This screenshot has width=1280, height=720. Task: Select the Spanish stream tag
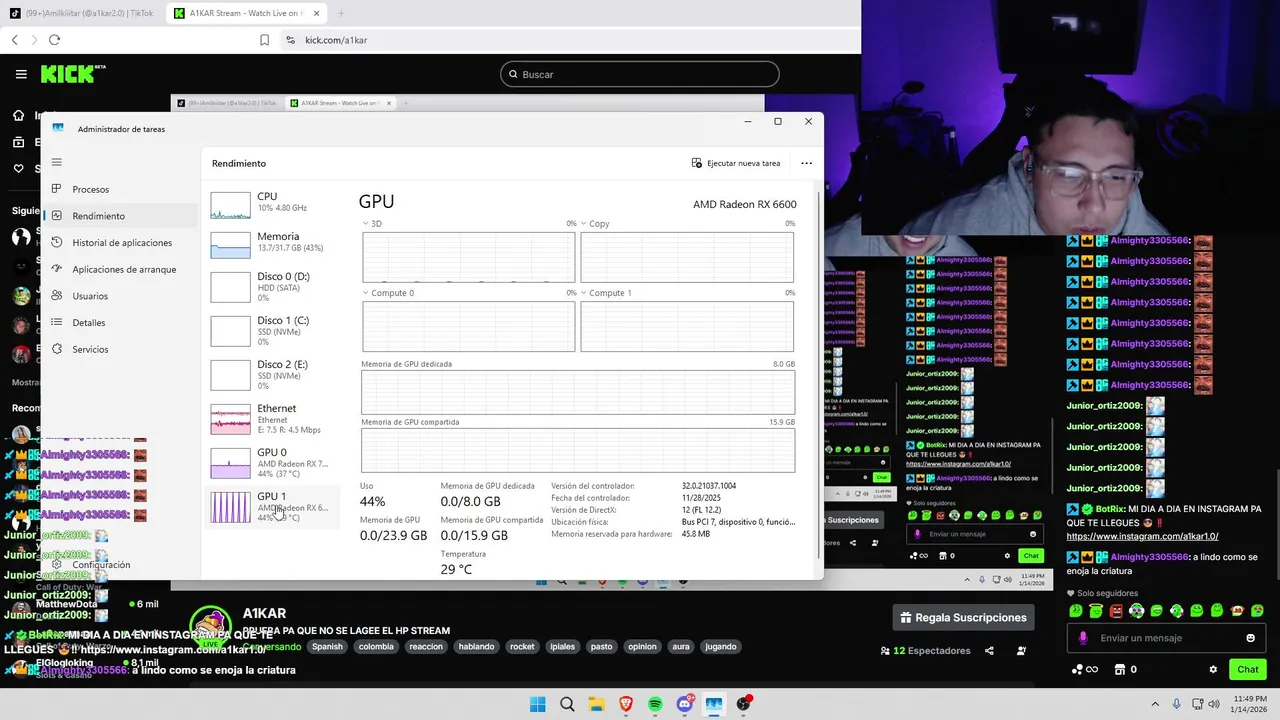pyautogui.click(x=327, y=646)
